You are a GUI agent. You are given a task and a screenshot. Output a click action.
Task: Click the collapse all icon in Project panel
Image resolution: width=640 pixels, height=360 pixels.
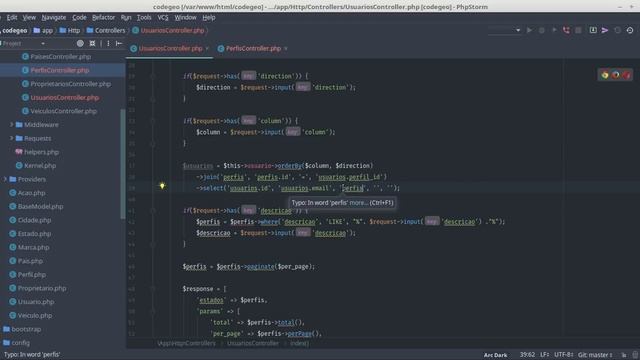point(93,43)
